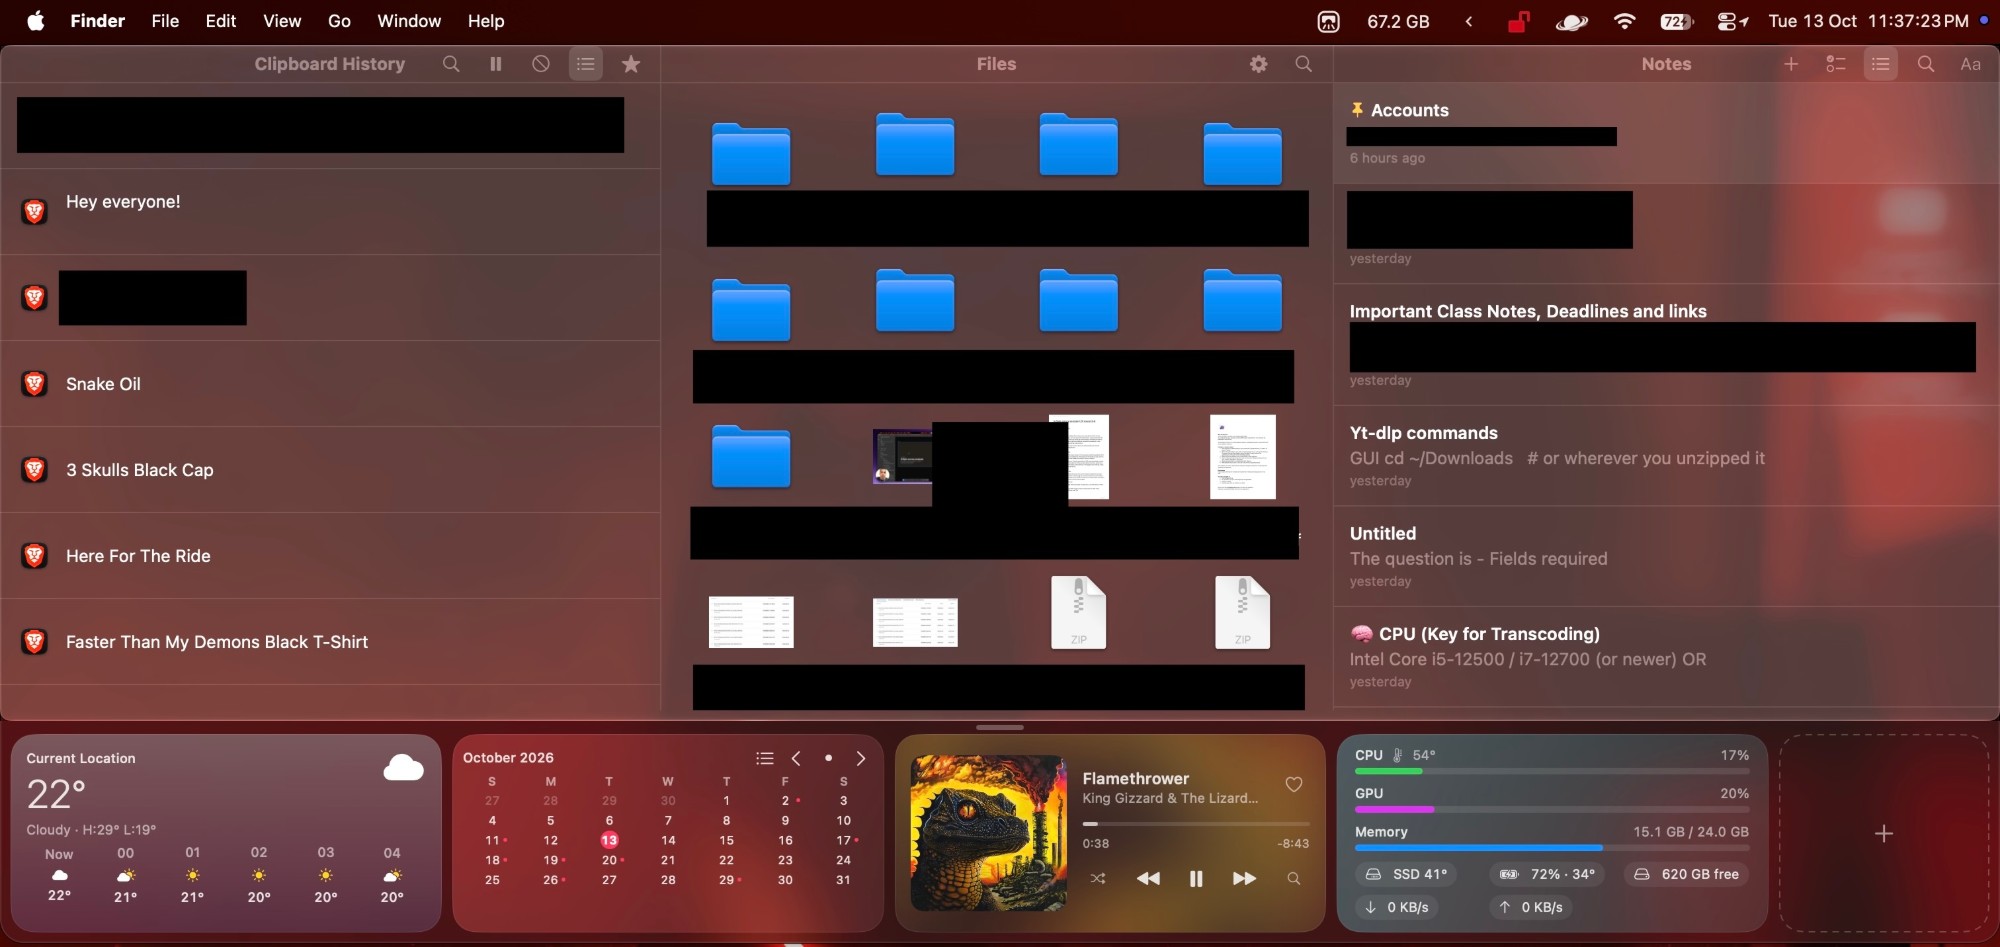Pause the Flamethrower track
This screenshot has height=947, width=2000.
coord(1195,878)
